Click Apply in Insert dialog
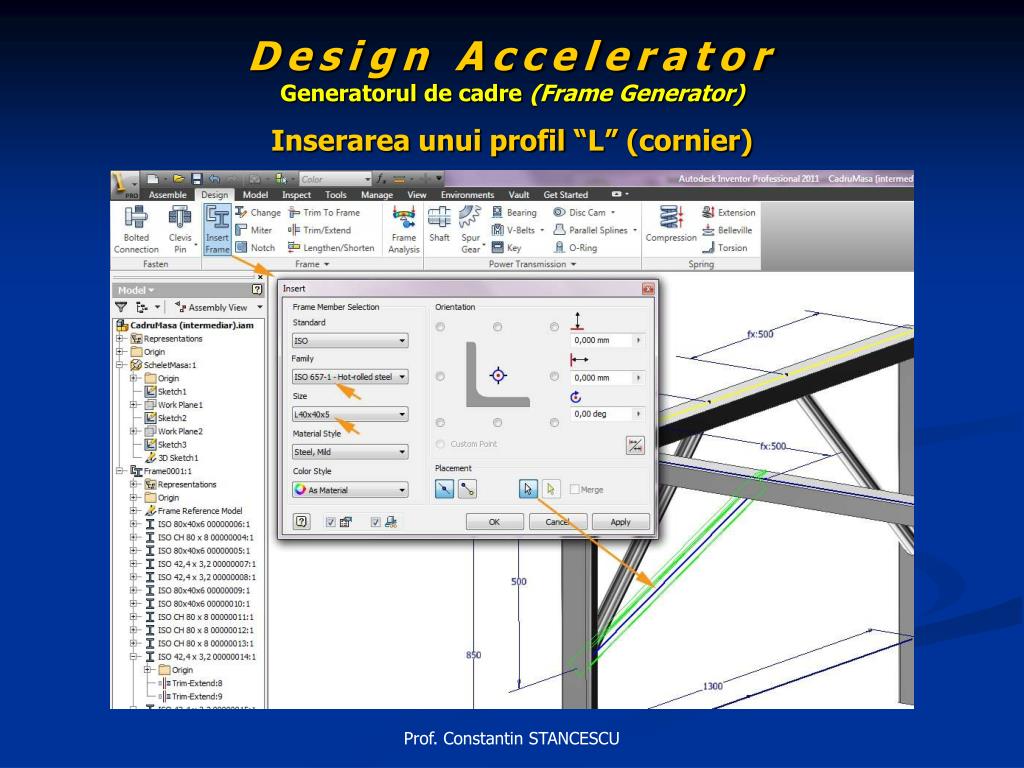1024x768 pixels. pos(620,522)
